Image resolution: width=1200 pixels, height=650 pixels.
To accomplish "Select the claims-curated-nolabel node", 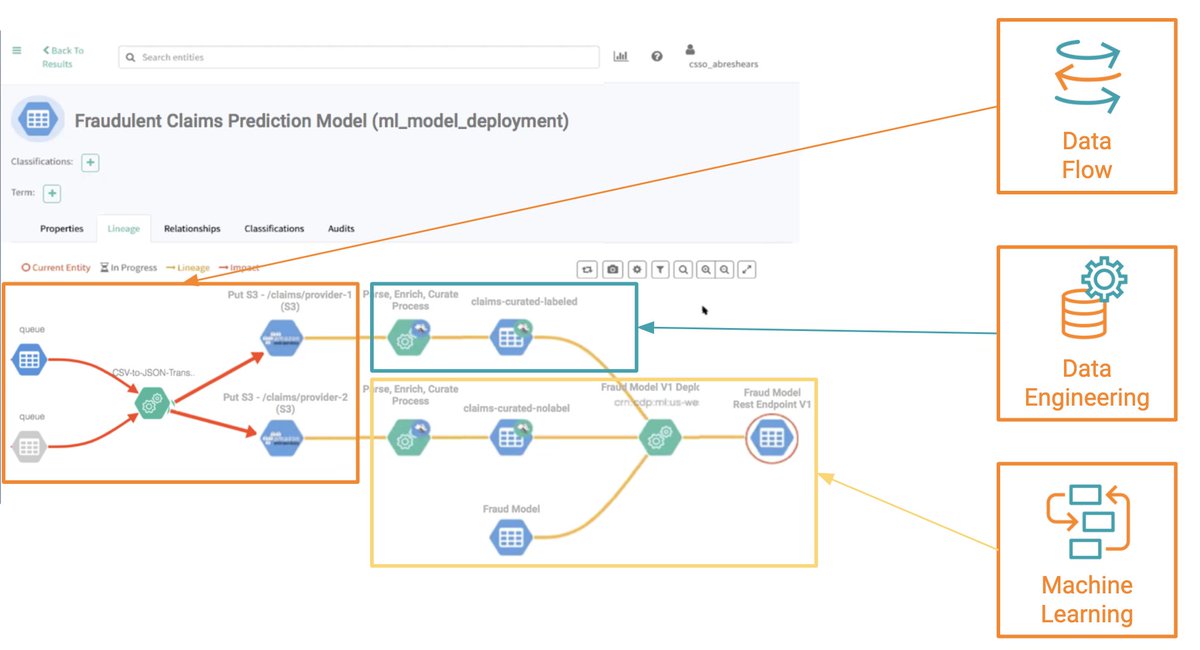I will [x=511, y=438].
